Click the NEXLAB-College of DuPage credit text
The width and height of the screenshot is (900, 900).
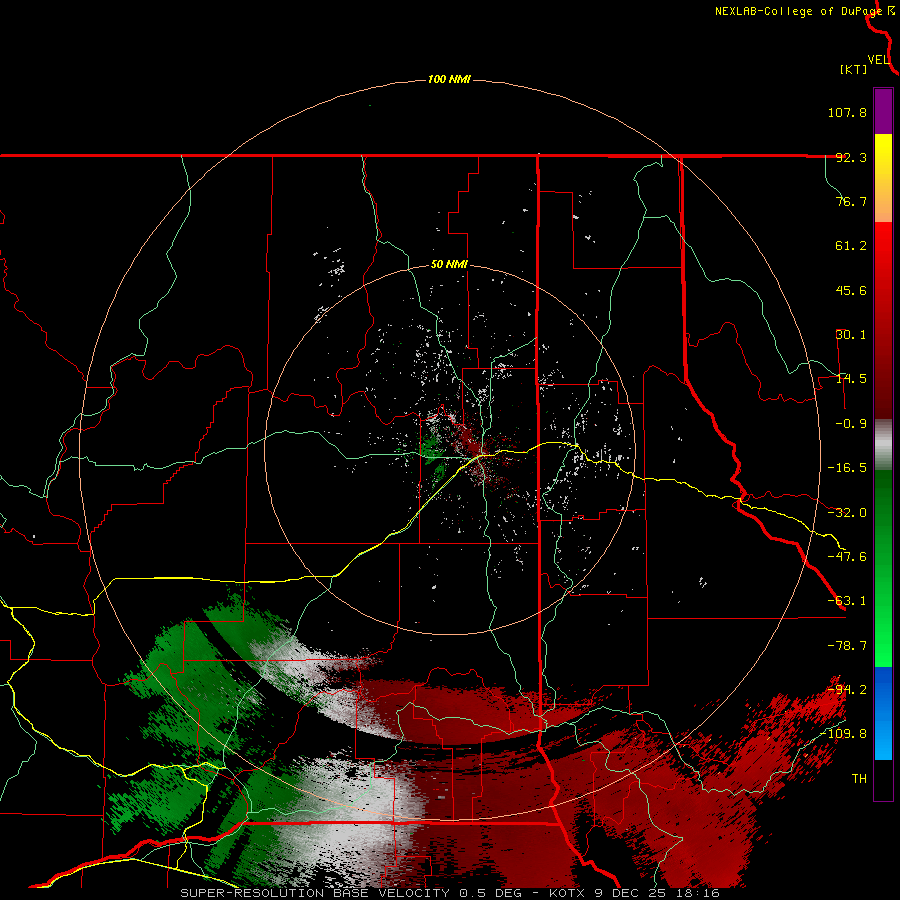(x=799, y=11)
